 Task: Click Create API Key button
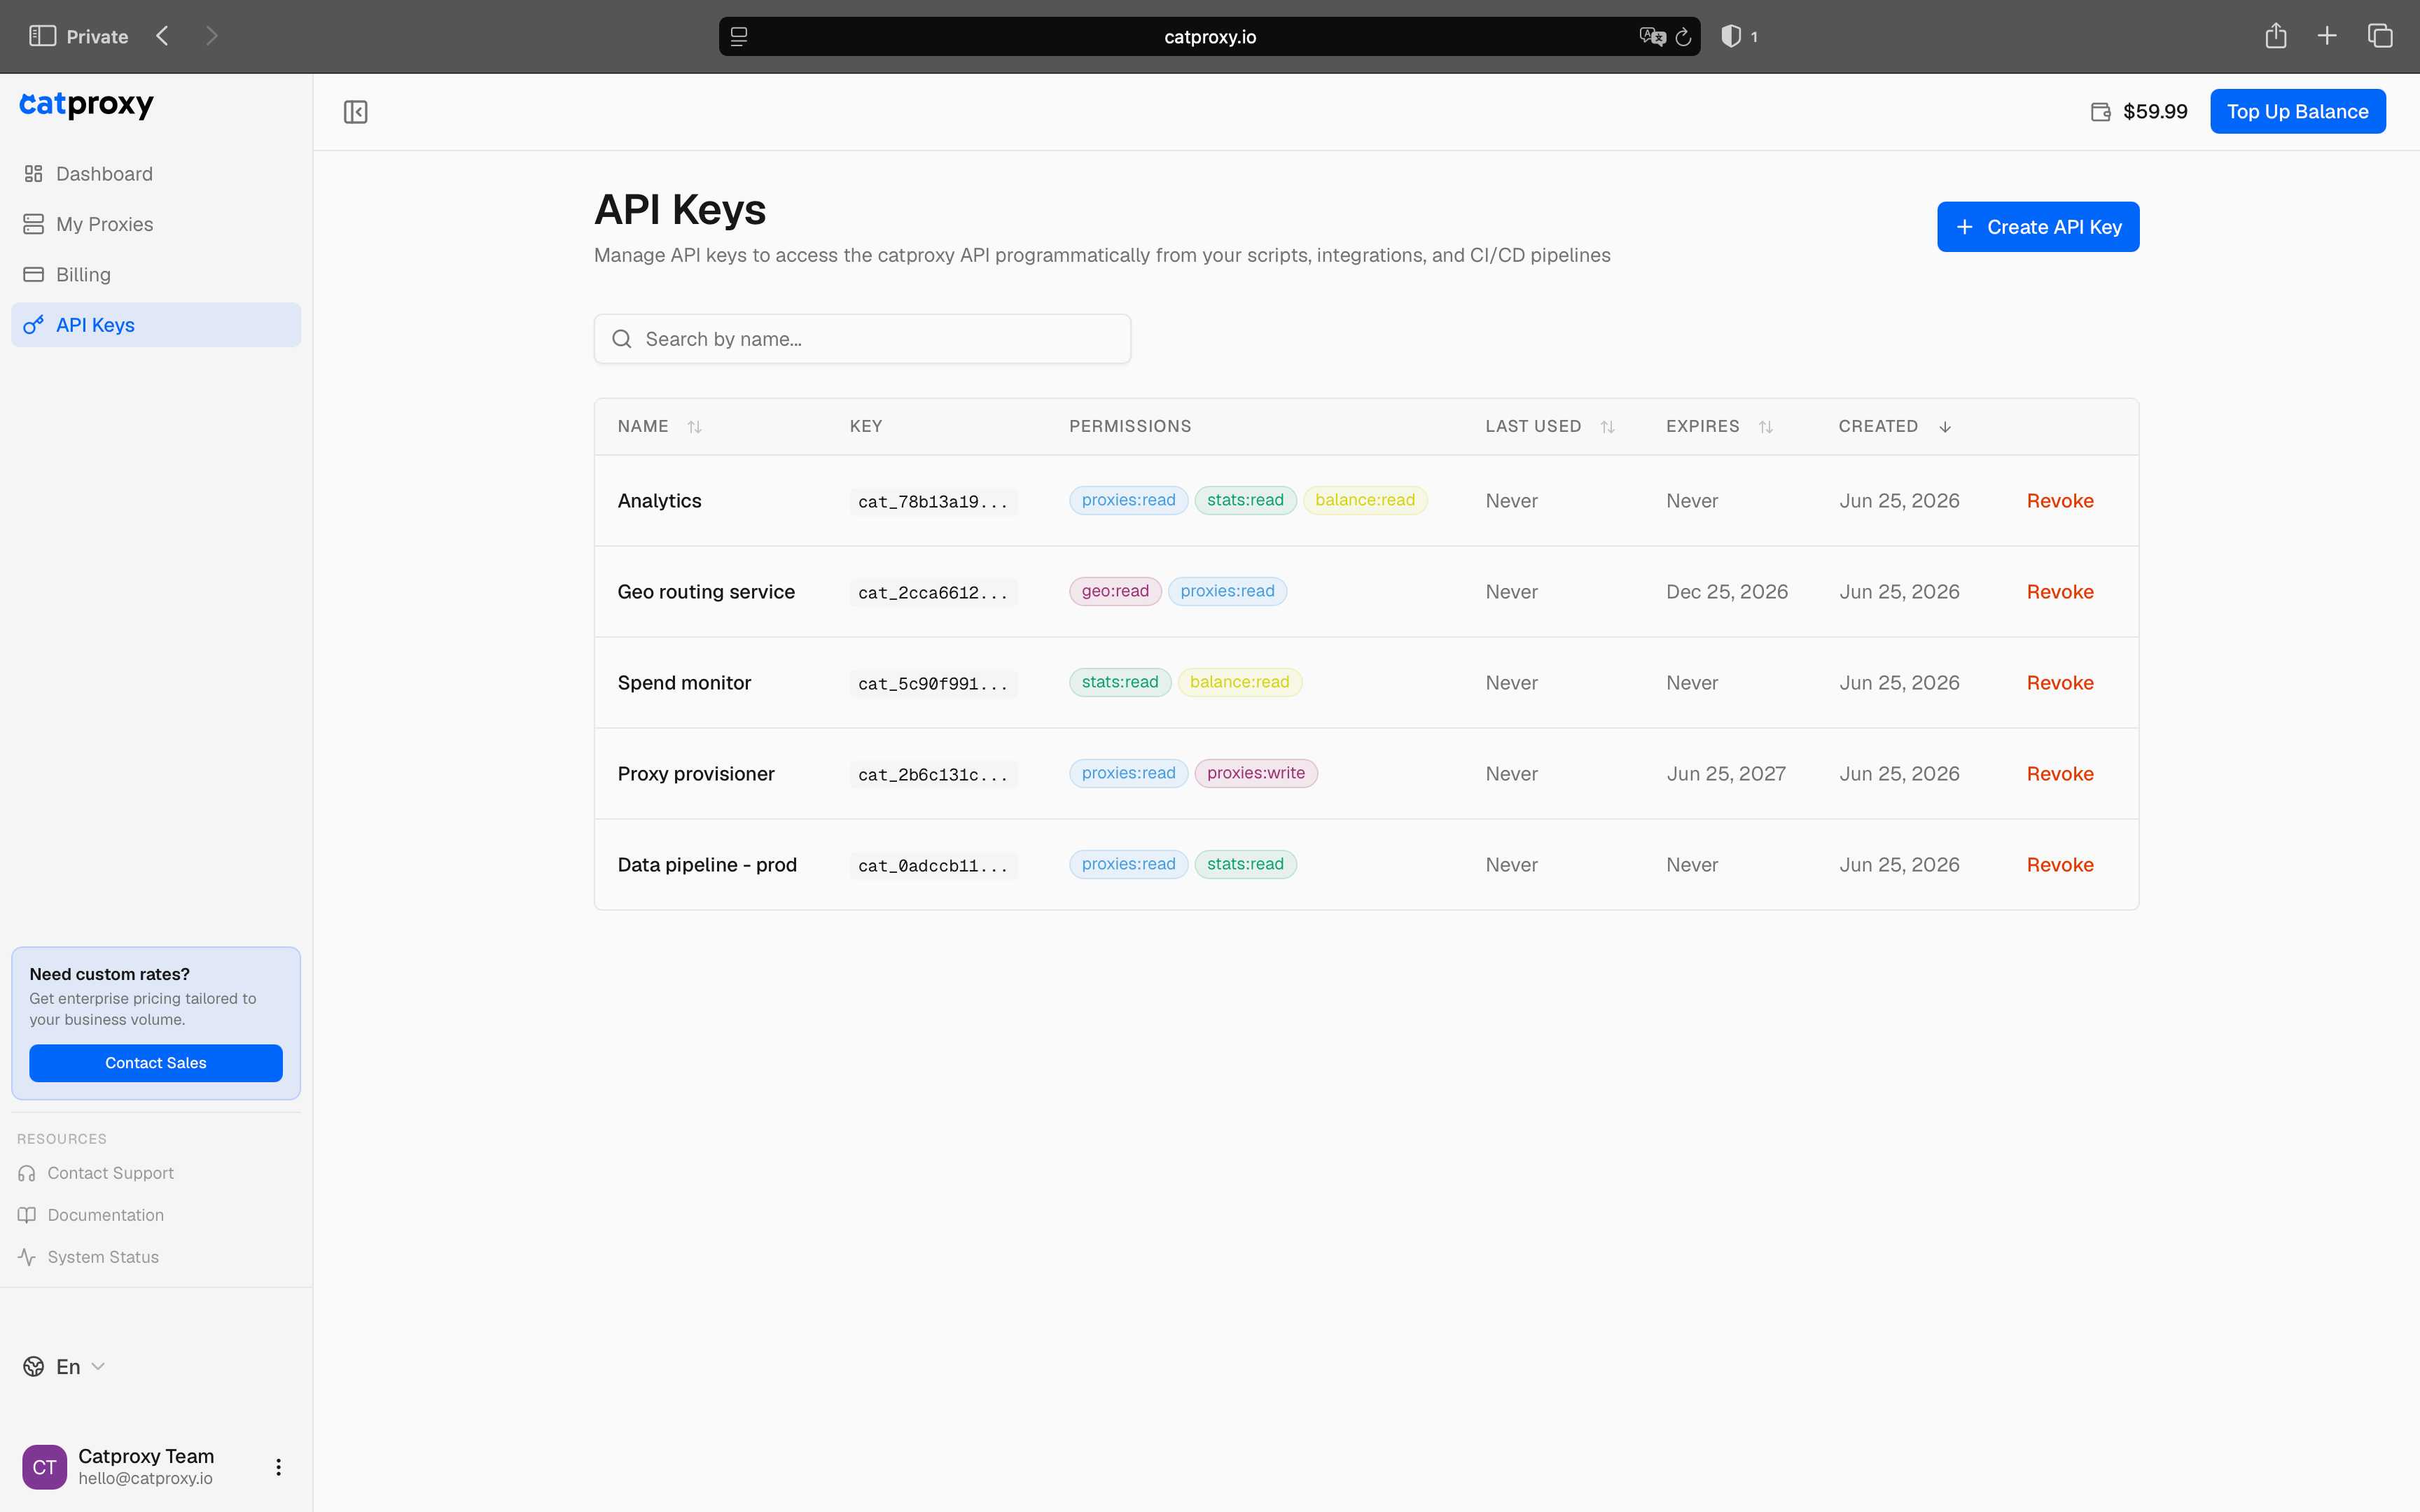pyautogui.click(x=2038, y=227)
